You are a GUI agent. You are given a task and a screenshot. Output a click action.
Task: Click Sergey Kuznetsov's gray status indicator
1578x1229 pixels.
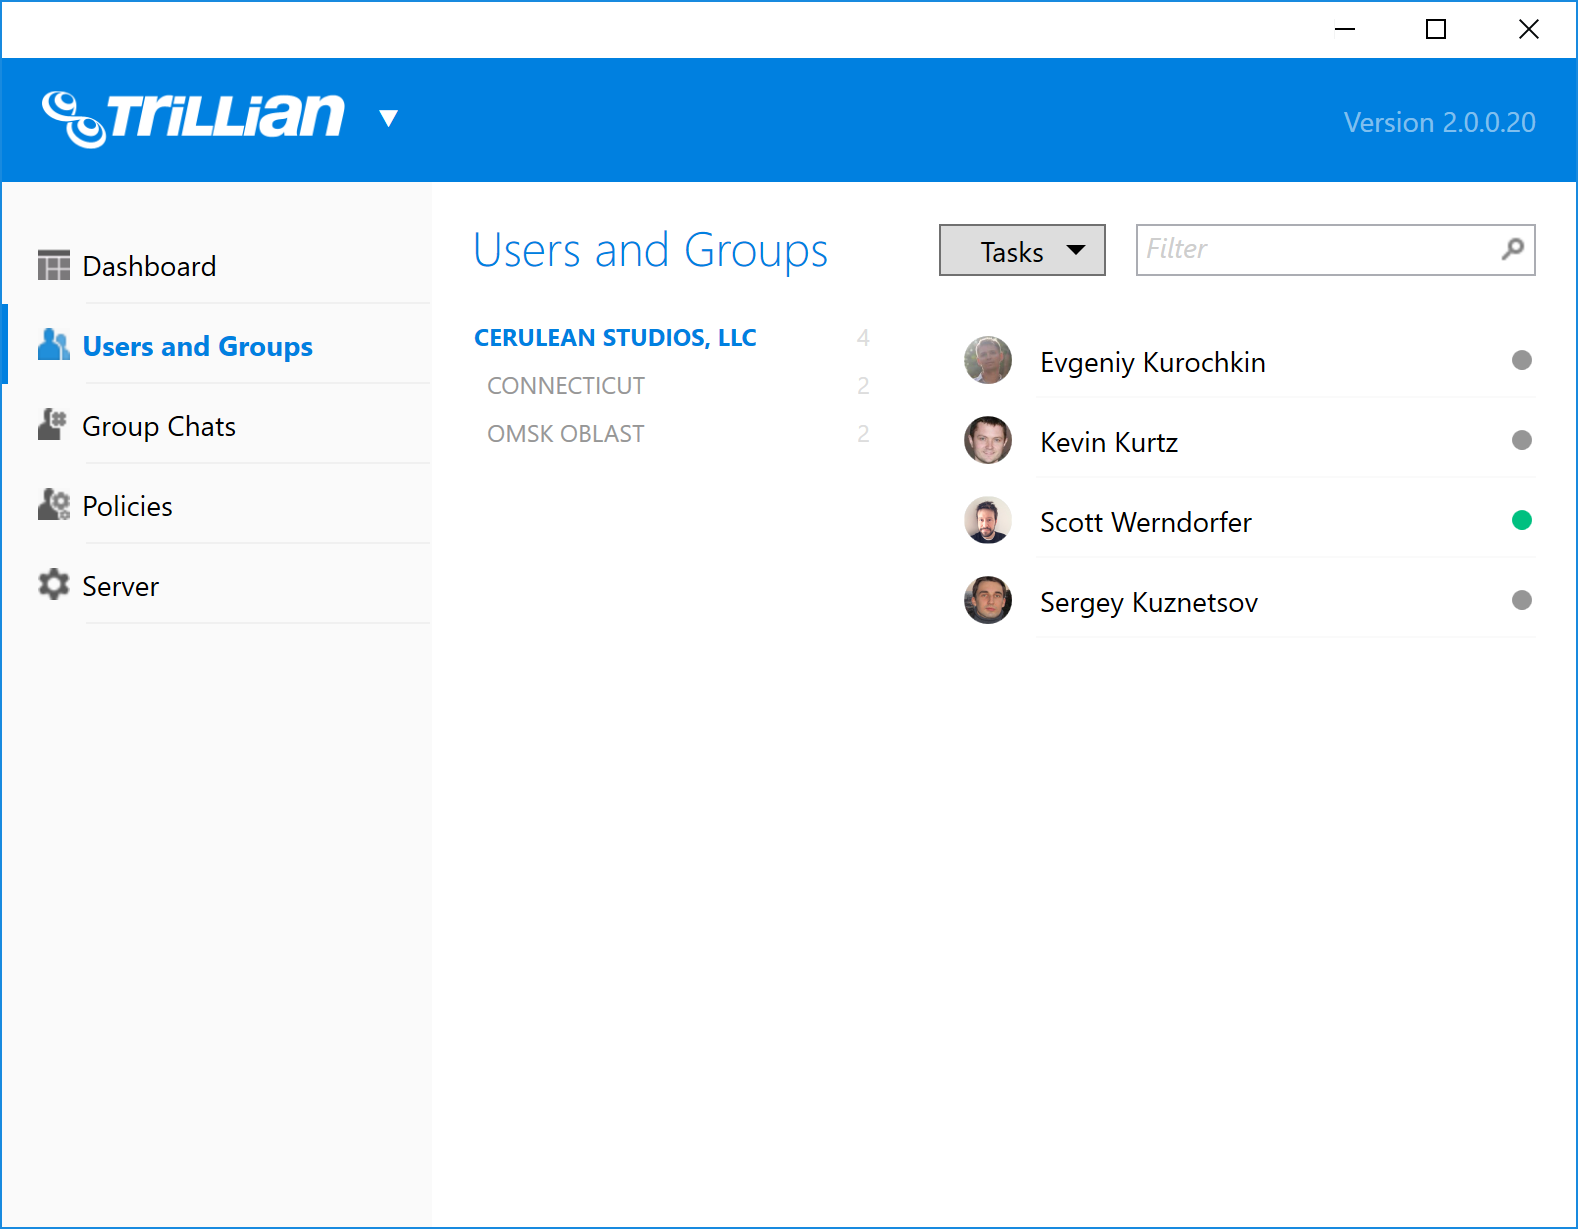(x=1521, y=600)
